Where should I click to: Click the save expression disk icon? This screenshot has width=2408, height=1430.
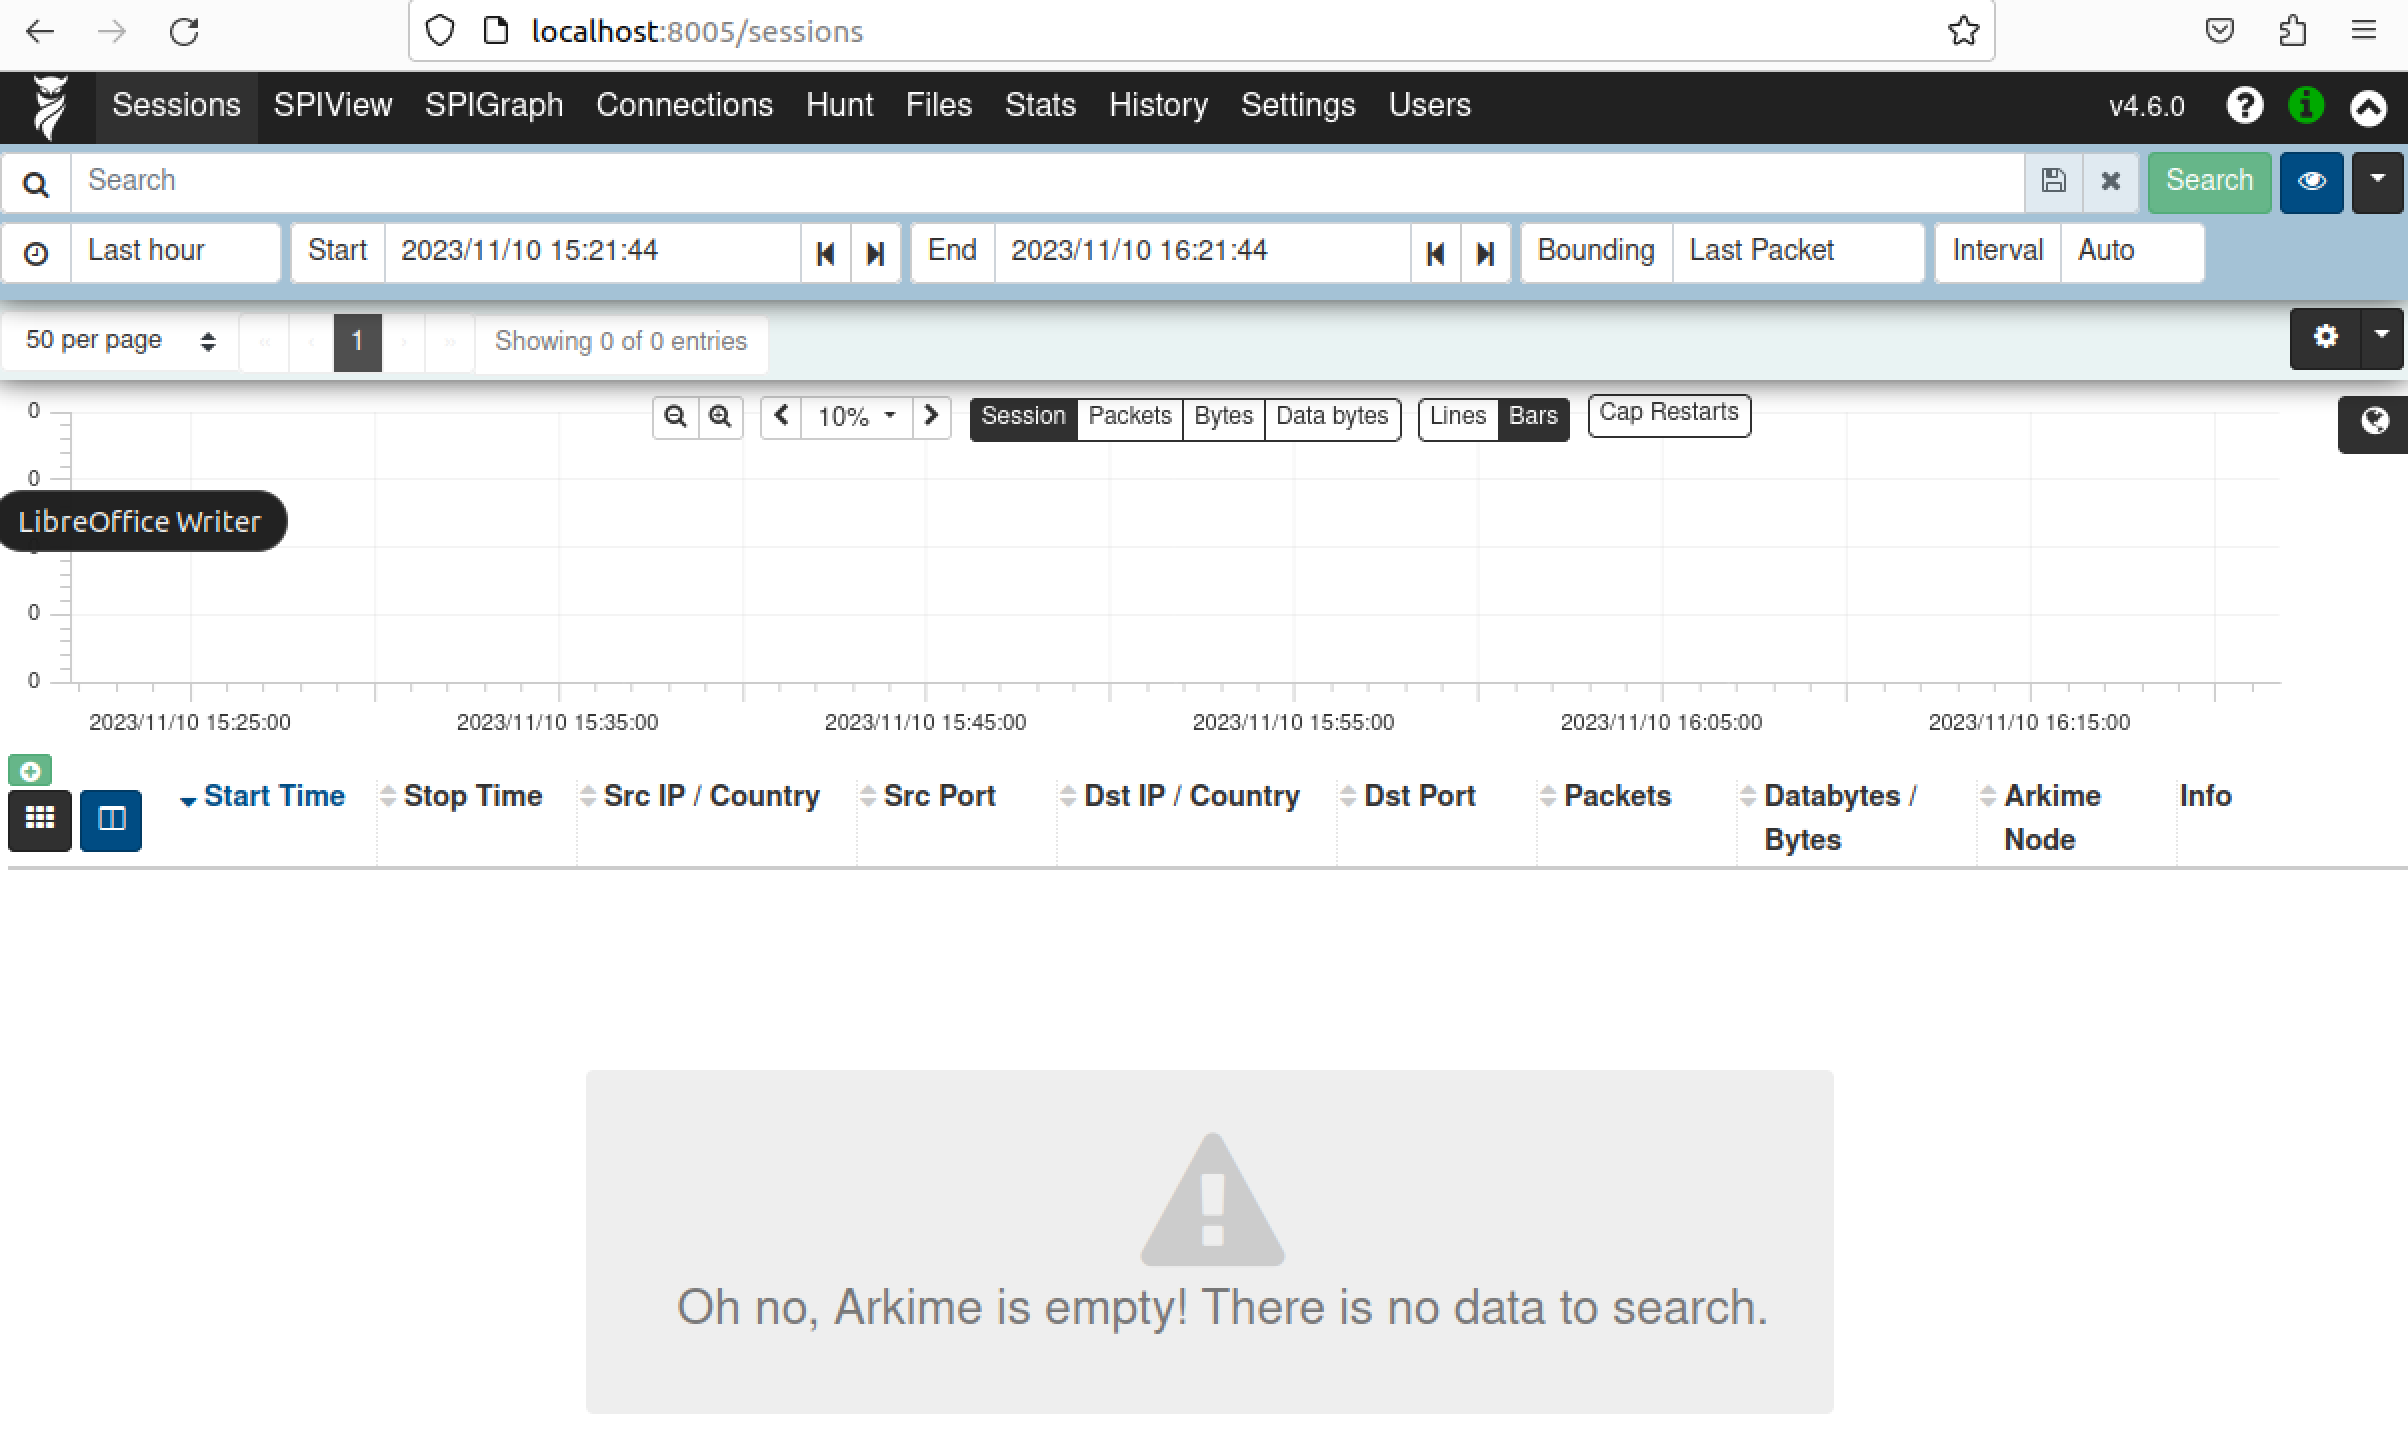click(x=2053, y=181)
